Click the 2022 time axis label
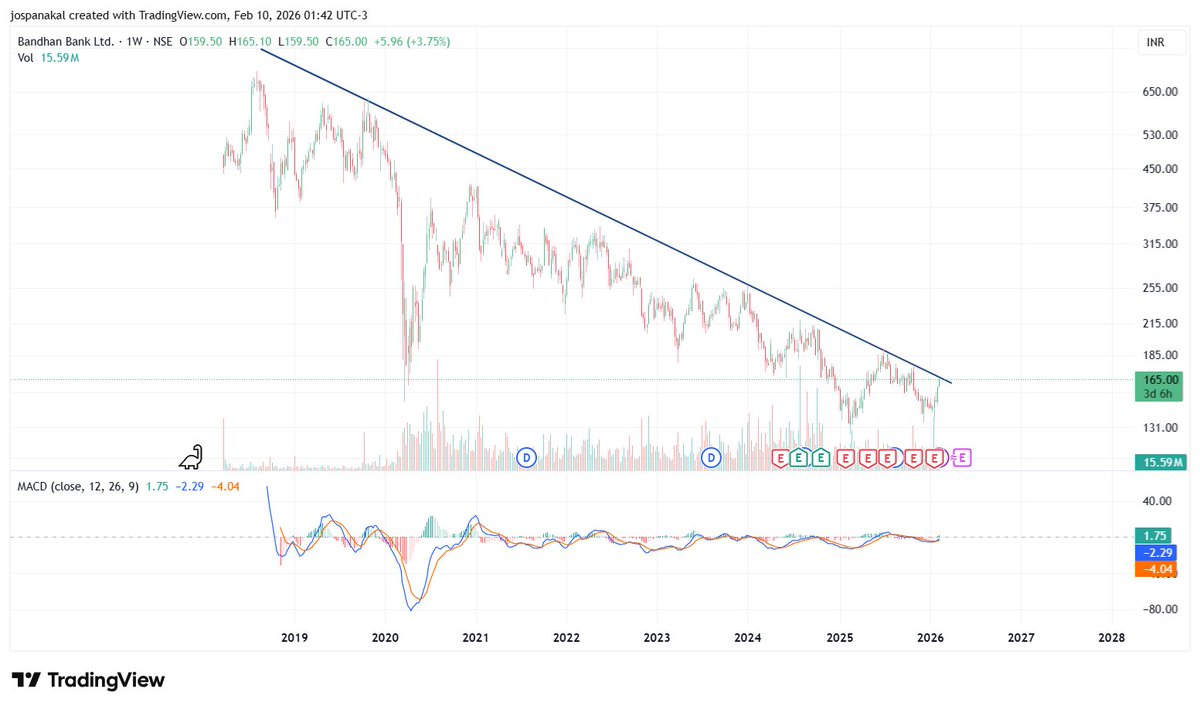The width and height of the screenshot is (1200, 709). point(566,637)
